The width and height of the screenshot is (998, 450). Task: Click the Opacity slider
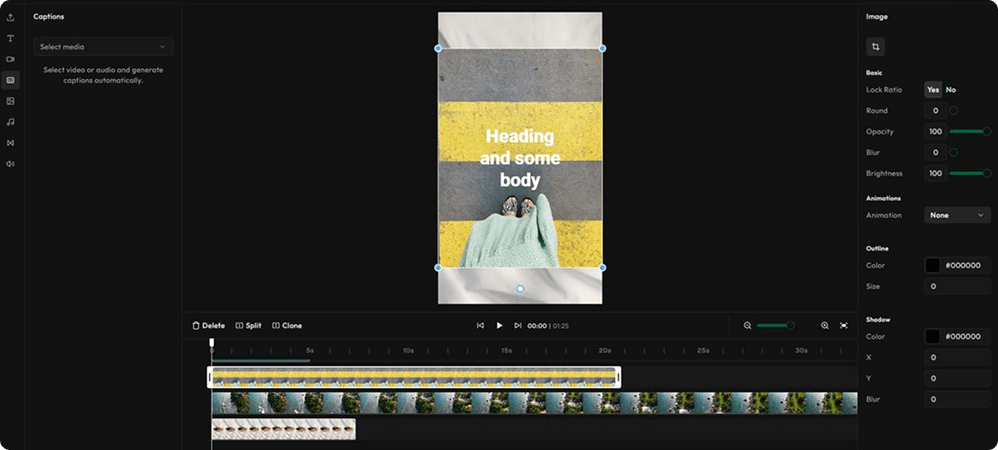tap(969, 132)
